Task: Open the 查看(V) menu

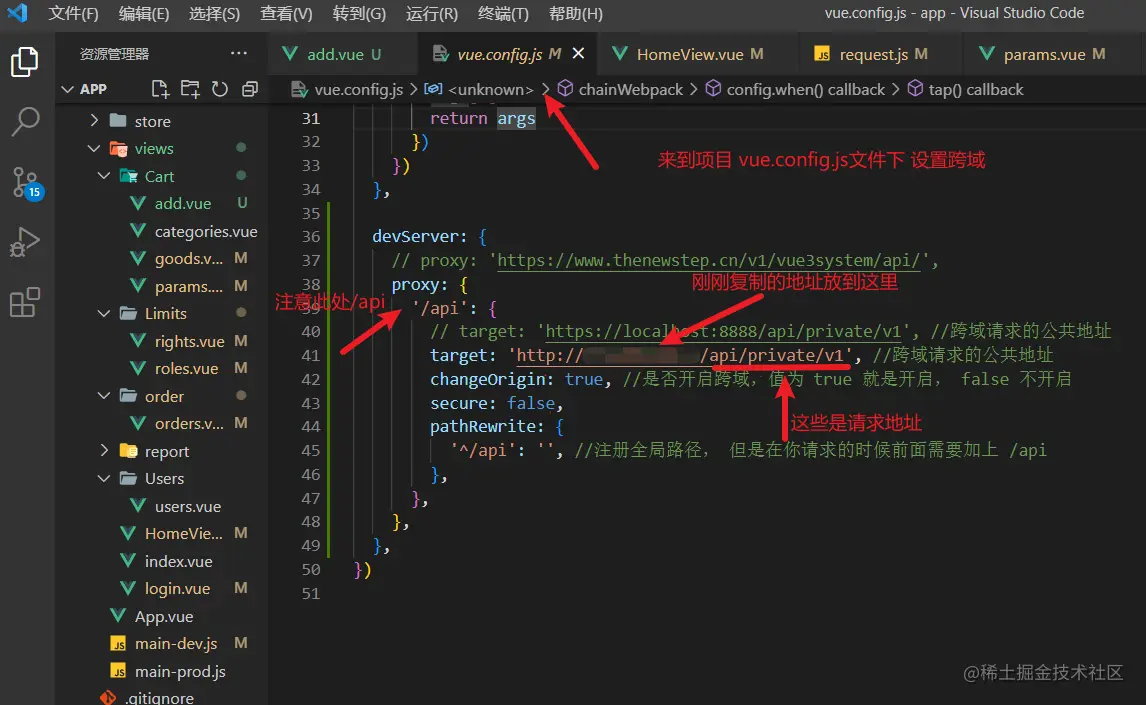Action: coord(286,14)
